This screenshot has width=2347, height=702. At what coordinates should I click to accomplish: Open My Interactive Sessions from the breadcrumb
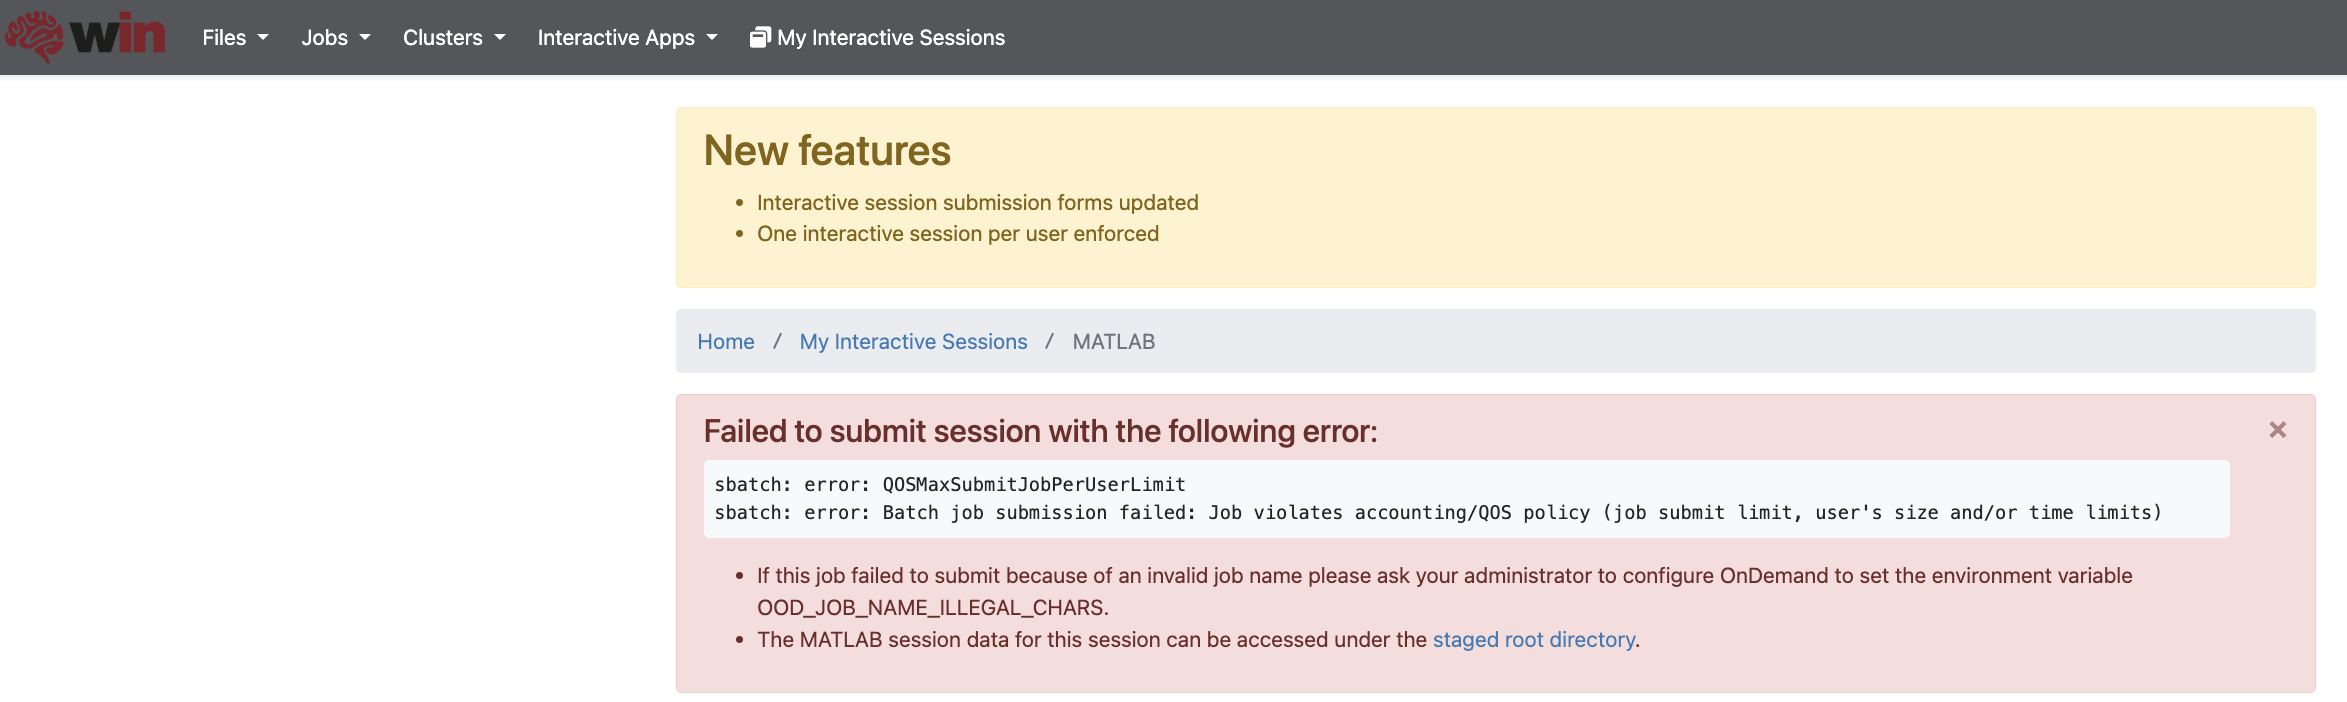912,341
